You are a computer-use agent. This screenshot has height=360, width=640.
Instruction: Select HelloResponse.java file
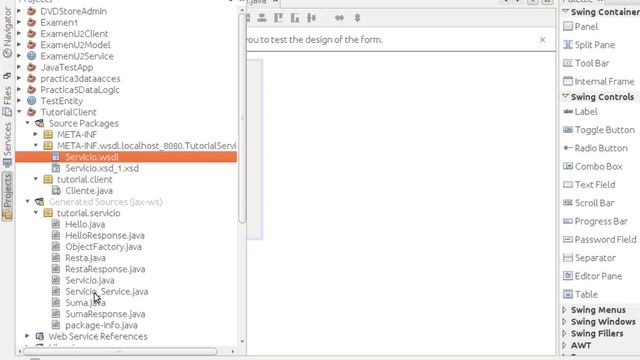pyautogui.click(x=105, y=236)
